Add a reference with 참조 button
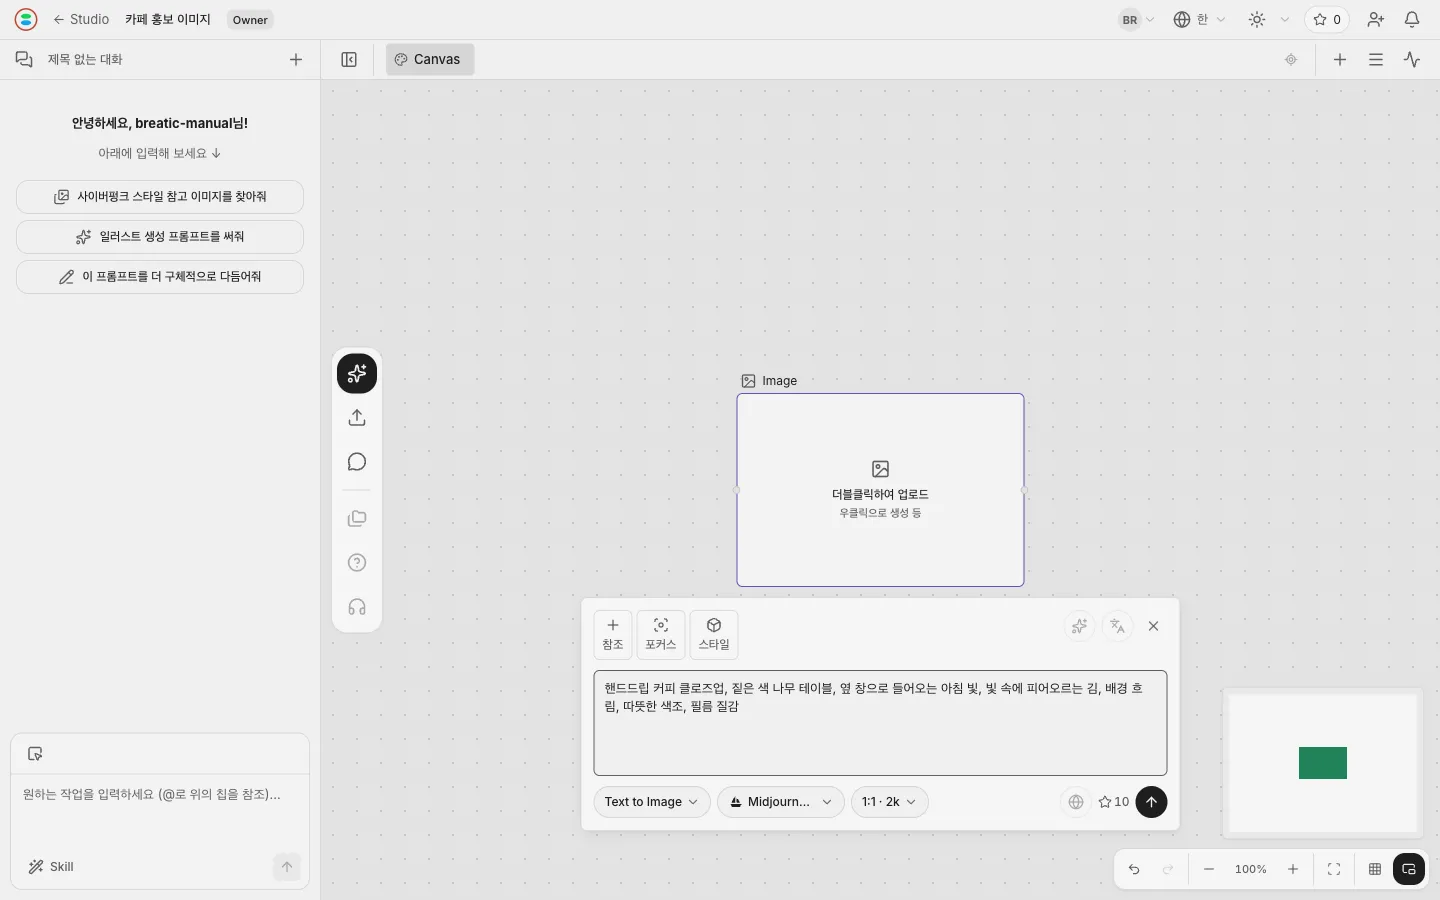This screenshot has height=900, width=1440. [613, 635]
